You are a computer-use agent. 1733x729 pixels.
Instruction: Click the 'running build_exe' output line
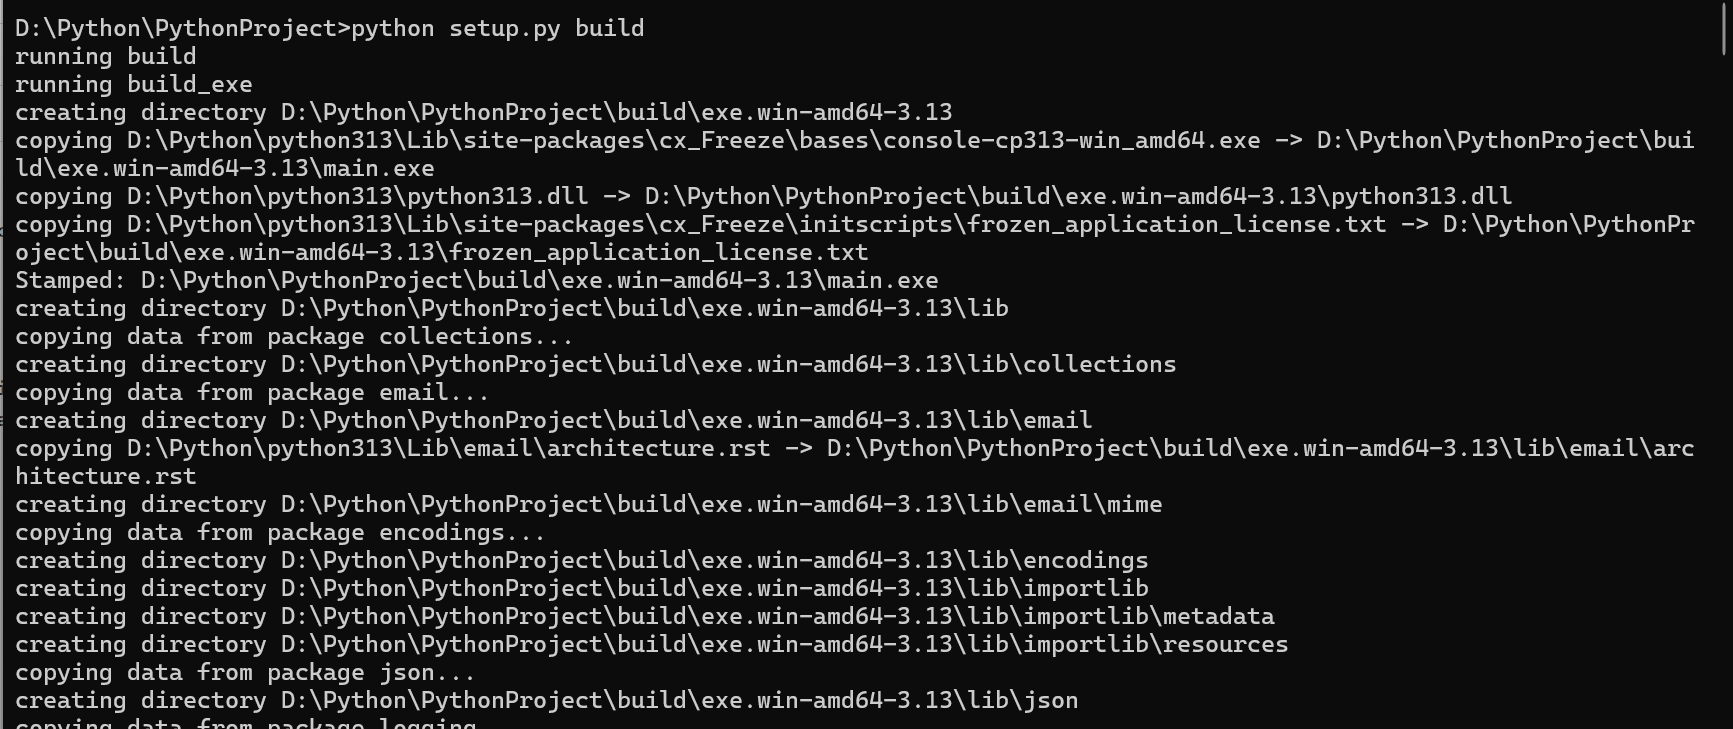coord(133,84)
